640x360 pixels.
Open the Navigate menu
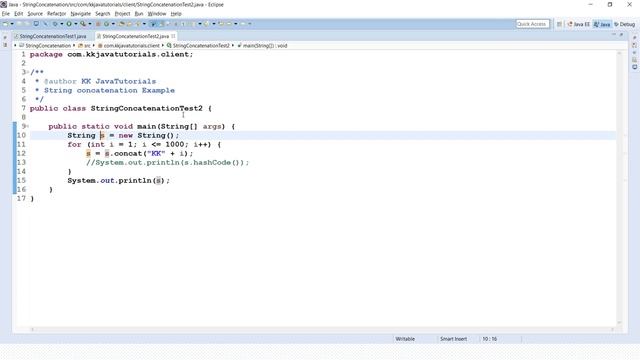click(x=81, y=14)
